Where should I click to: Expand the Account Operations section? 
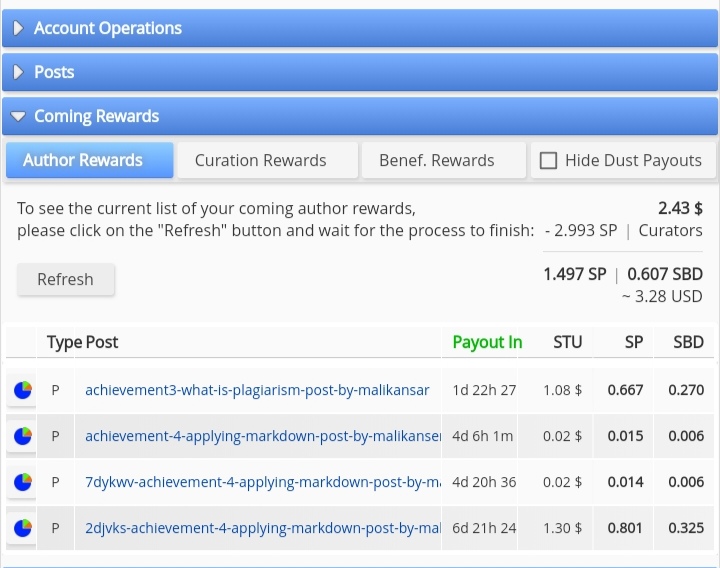tap(360, 28)
